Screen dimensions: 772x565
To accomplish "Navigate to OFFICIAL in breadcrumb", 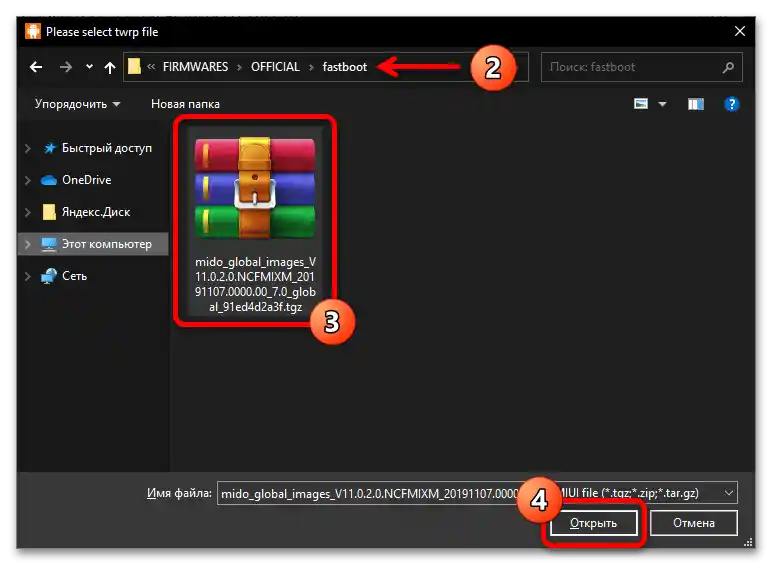I will coord(275,67).
